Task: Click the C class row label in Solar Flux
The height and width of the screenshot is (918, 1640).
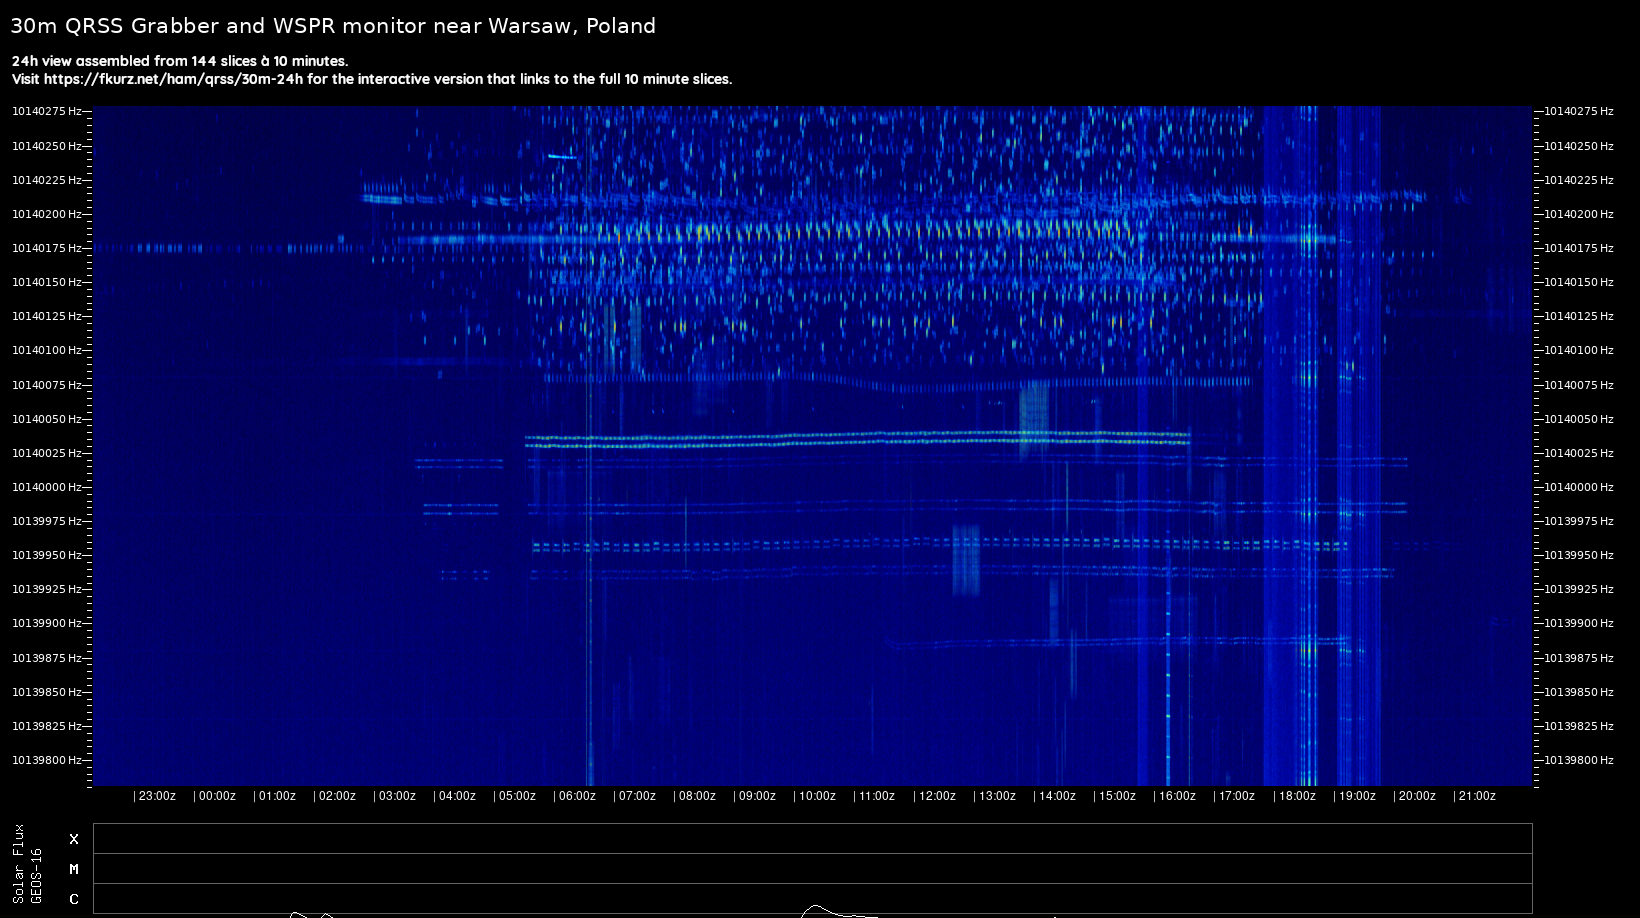Action: 74,899
